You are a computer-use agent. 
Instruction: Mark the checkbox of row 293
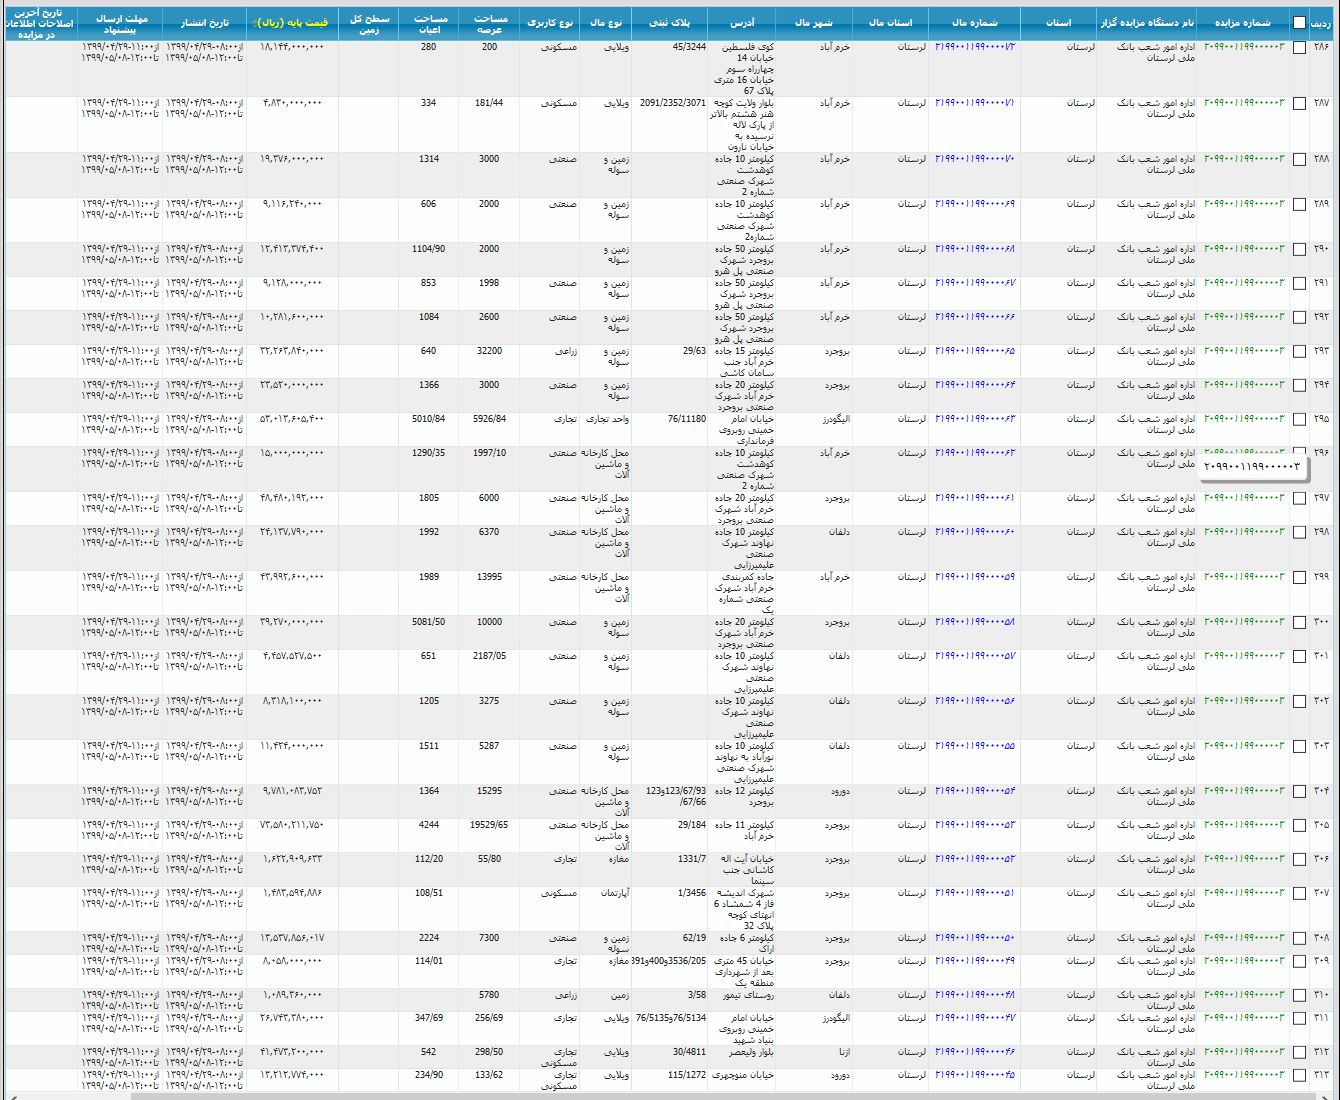click(x=1299, y=352)
